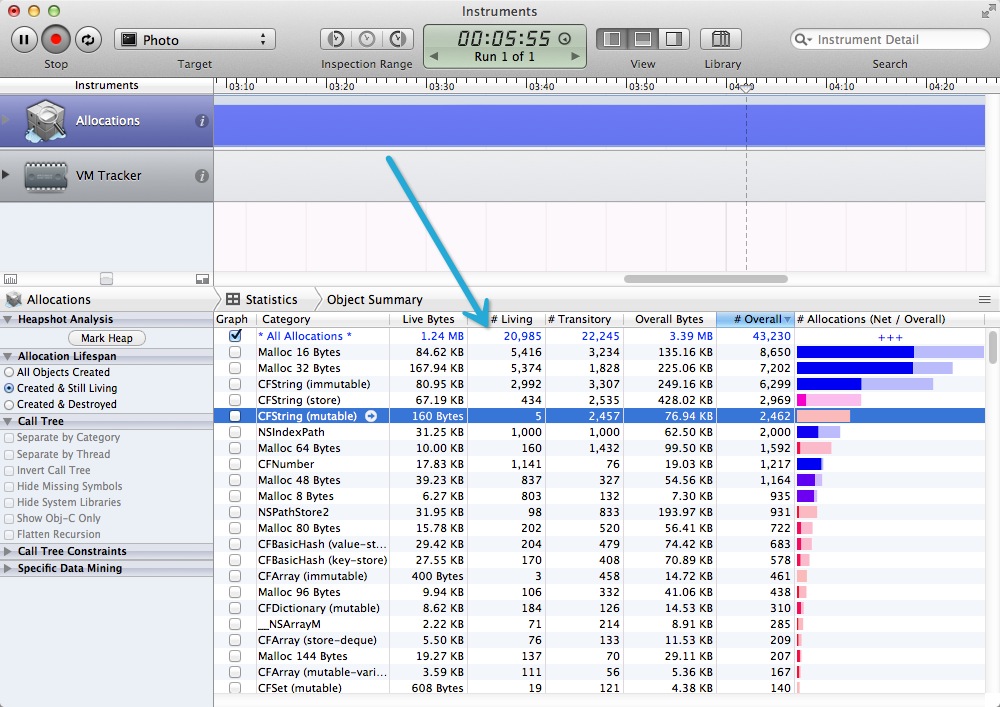
Task: Click bottom-left track display icon
Action: [10, 279]
